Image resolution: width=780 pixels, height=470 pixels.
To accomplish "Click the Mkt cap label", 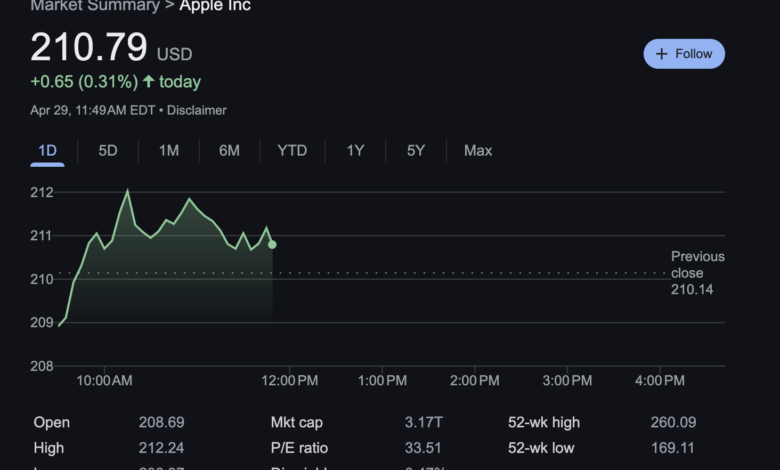I will [x=297, y=422].
